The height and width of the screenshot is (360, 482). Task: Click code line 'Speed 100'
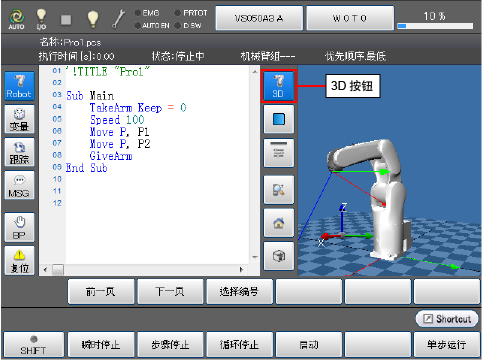[x=117, y=120]
